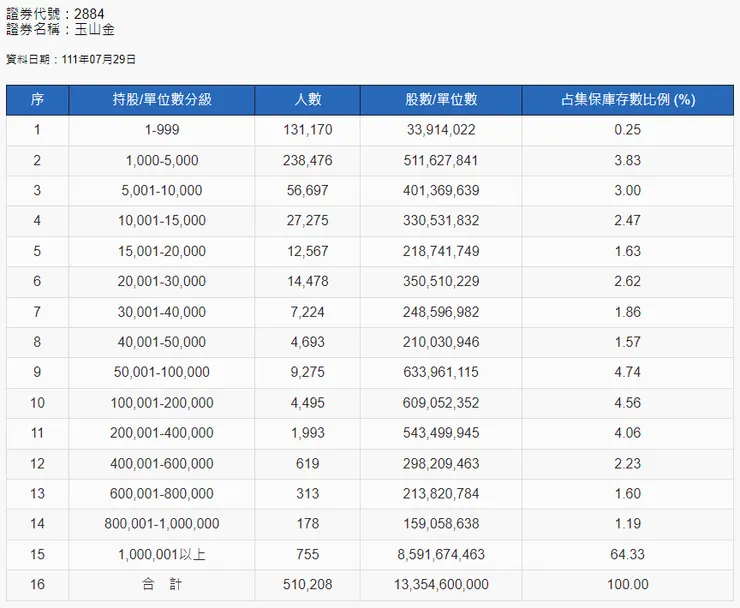Click the 人數 column header
Image resolution: width=740 pixels, height=608 pixels.
point(307,100)
